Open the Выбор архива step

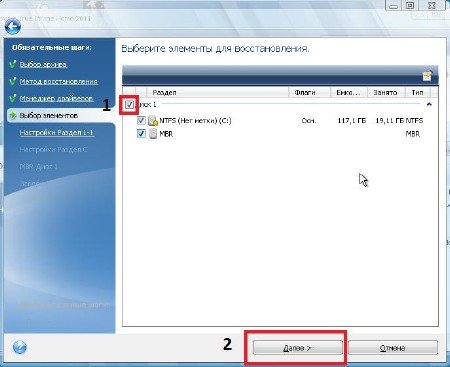tap(43, 64)
